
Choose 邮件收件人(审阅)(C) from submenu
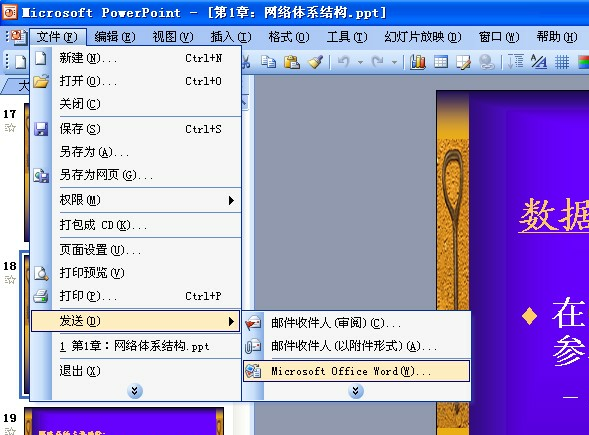(356, 323)
